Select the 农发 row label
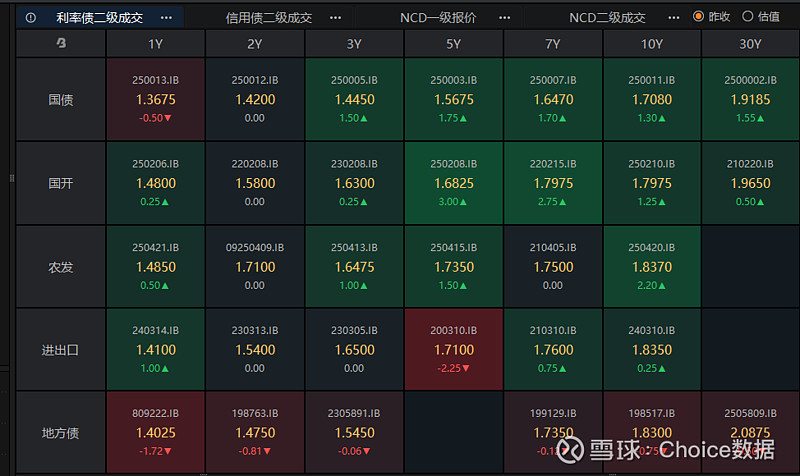This screenshot has width=800, height=476. point(61,267)
